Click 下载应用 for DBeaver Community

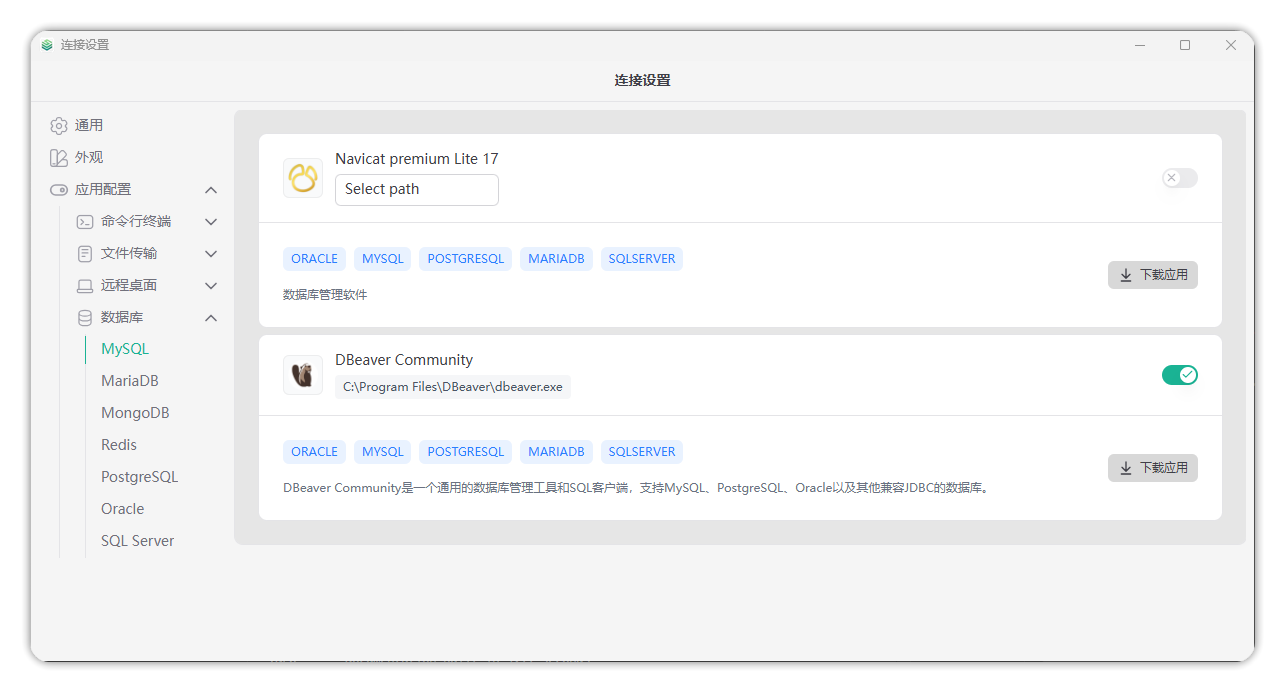[x=1152, y=467]
